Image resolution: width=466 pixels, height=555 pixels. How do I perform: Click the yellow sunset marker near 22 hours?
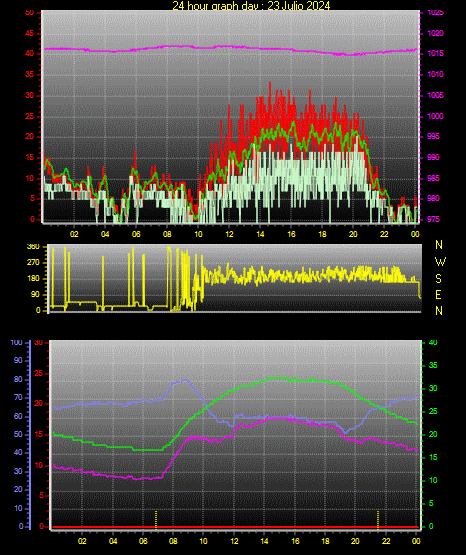(x=378, y=520)
